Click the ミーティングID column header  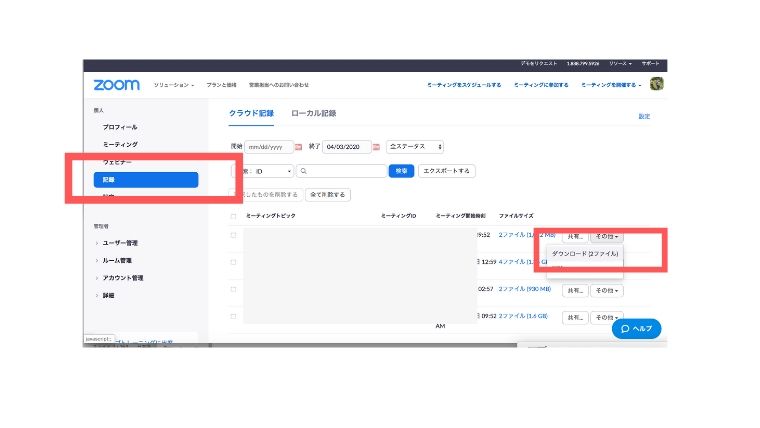[x=398, y=216]
